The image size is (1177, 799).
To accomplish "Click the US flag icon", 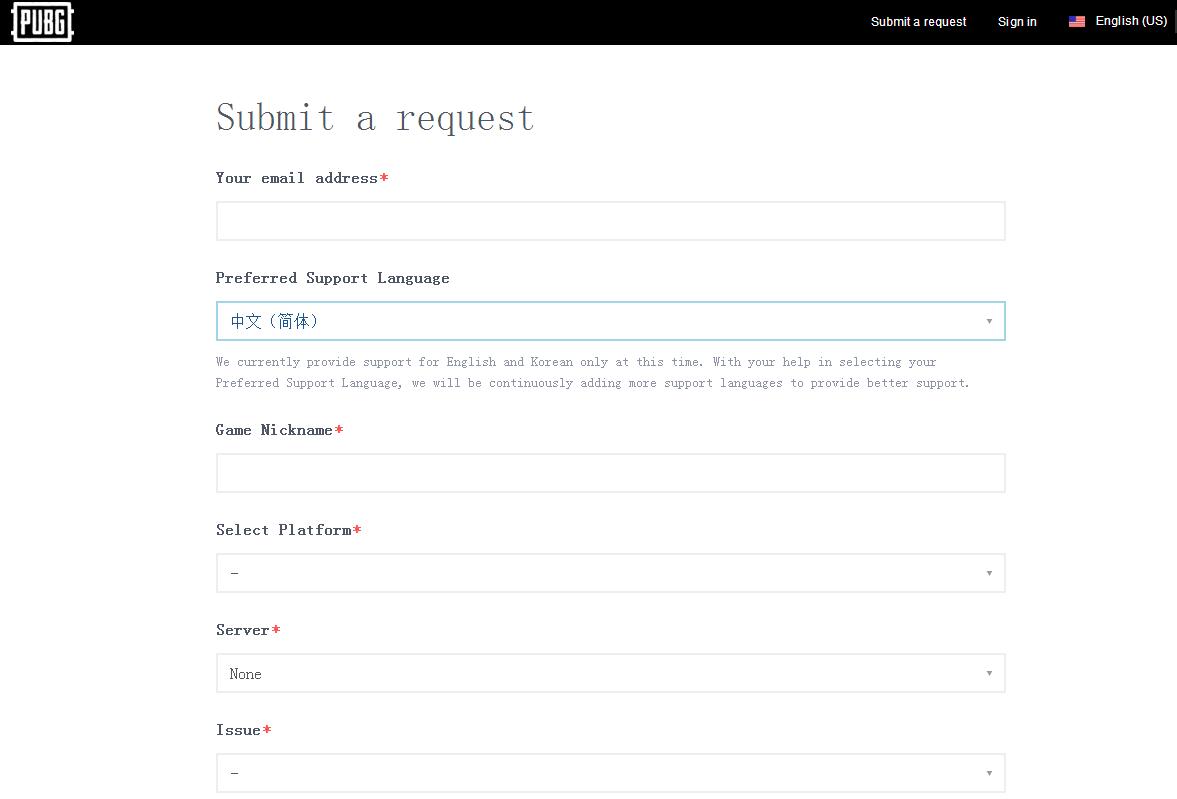I will [x=1076, y=21].
